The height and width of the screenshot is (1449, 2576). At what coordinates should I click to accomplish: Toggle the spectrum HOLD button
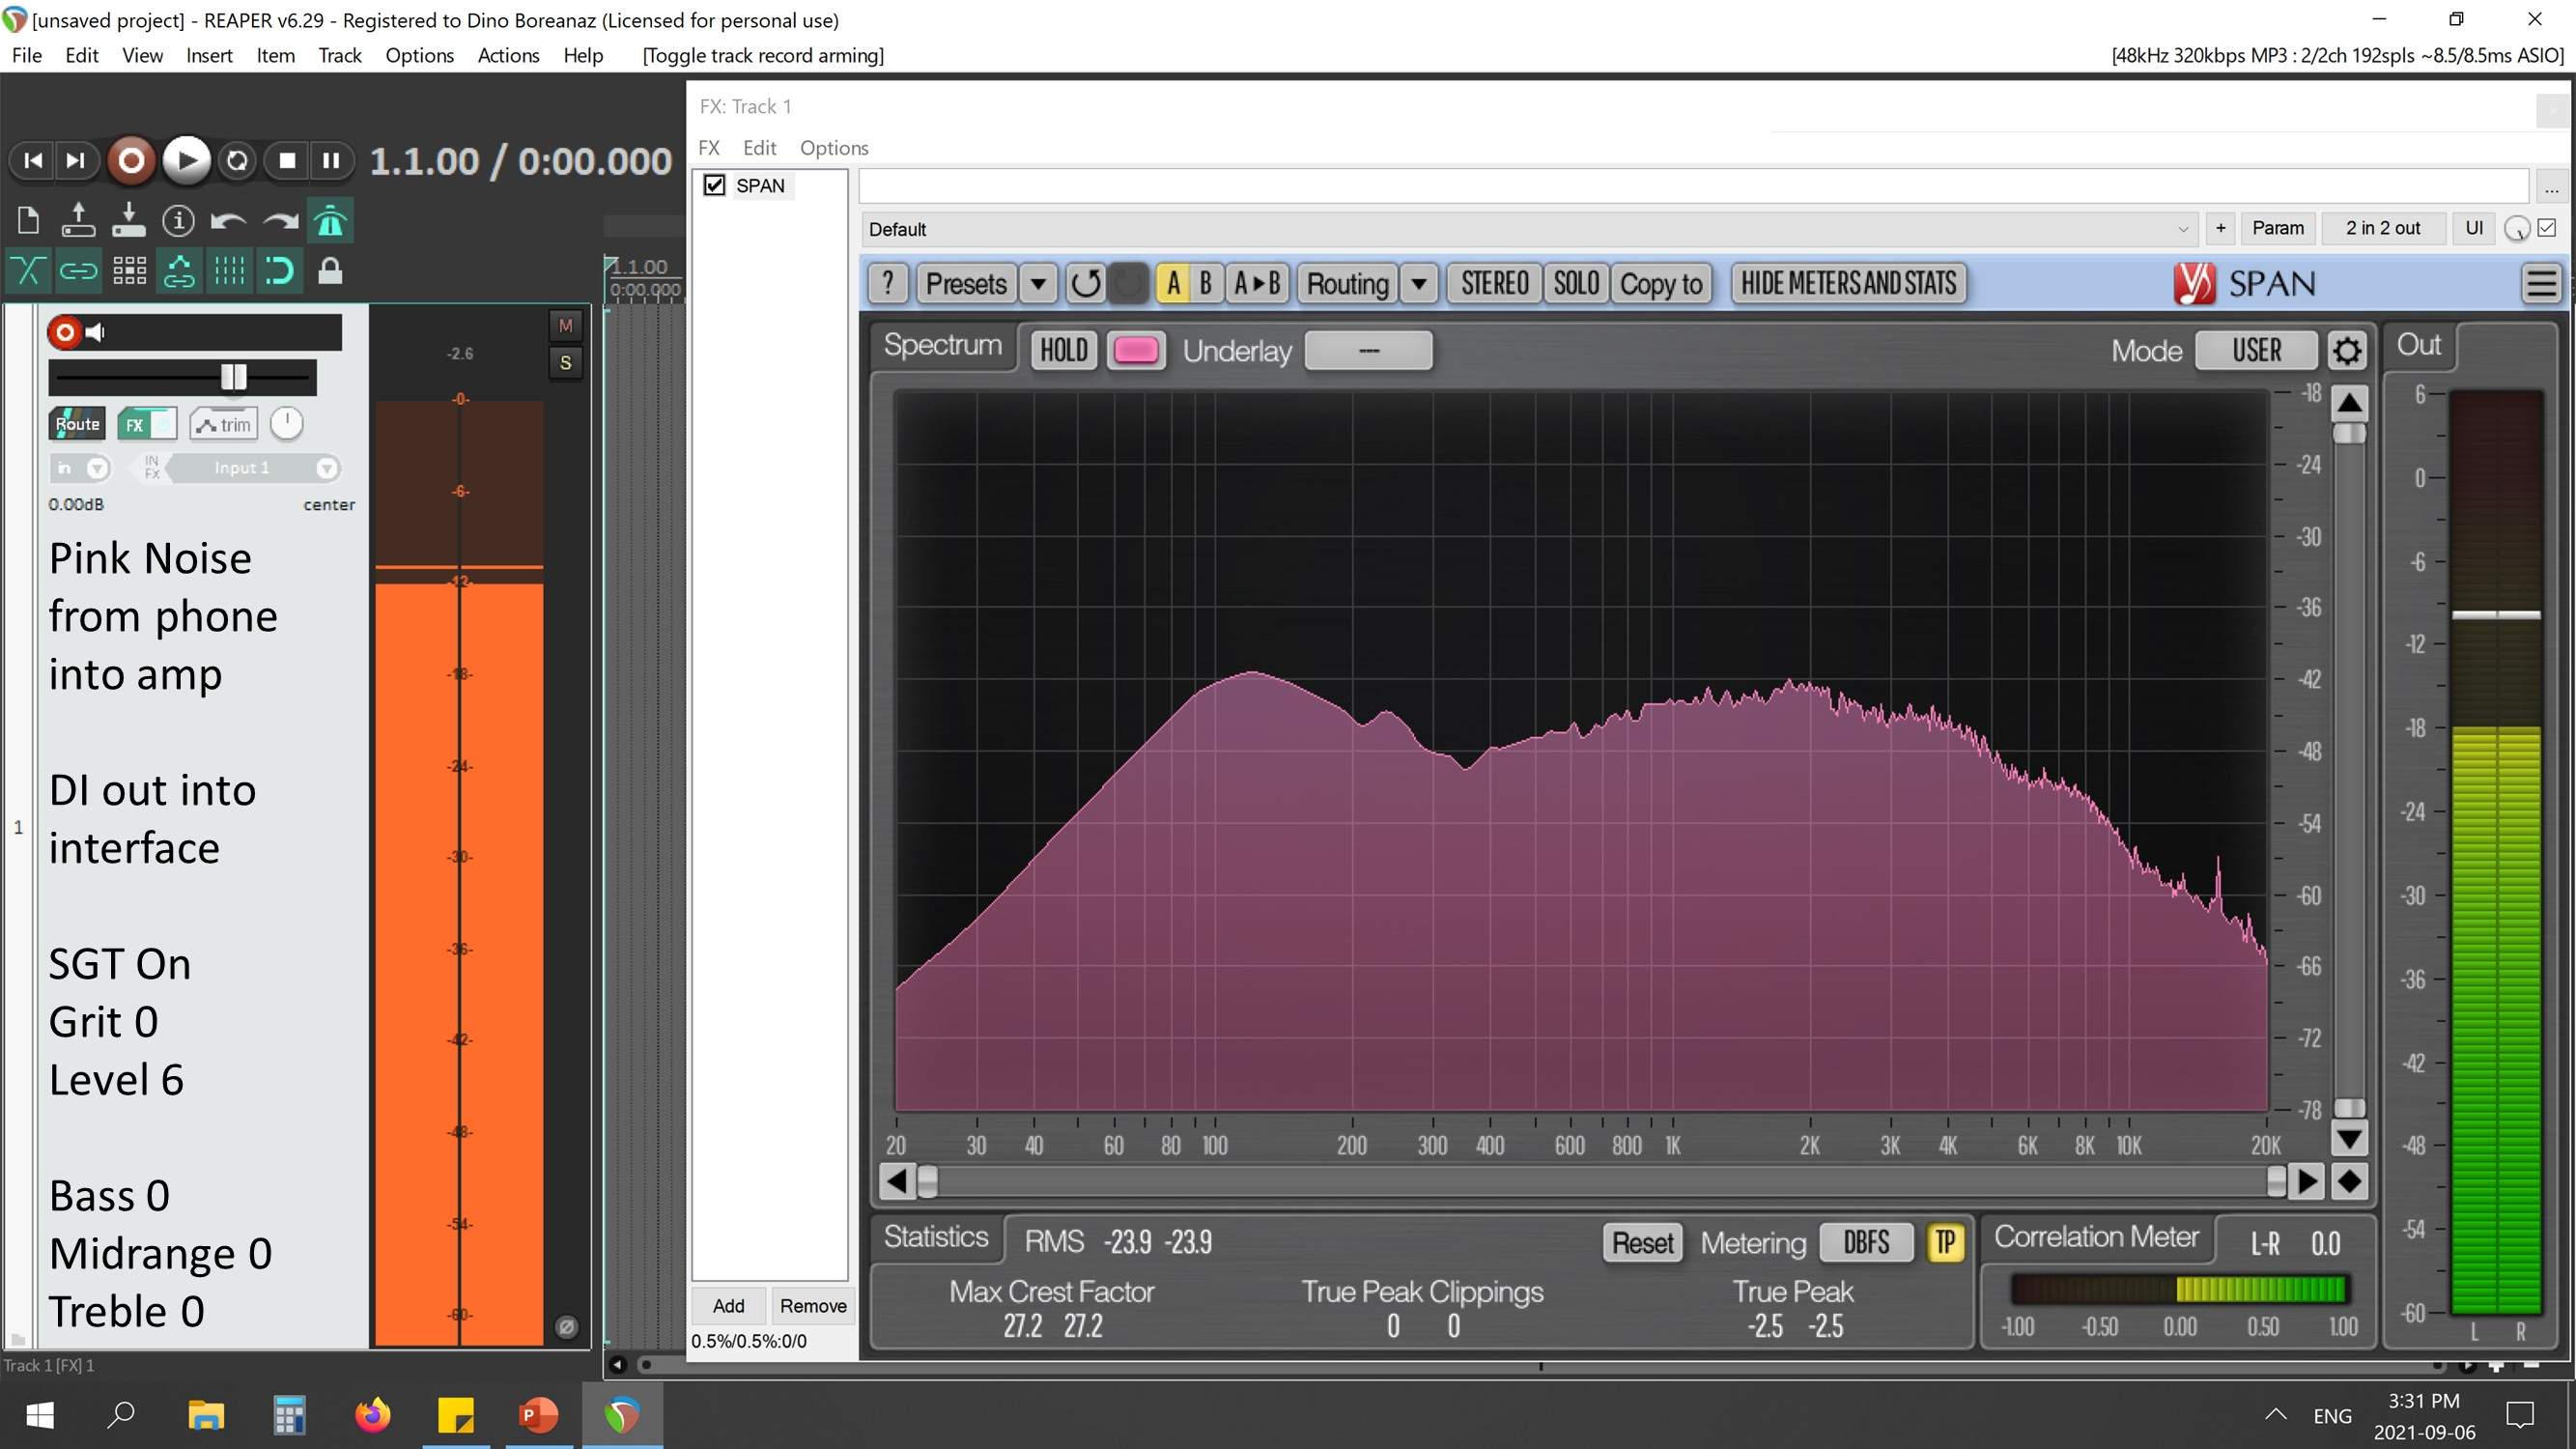(x=1063, y=350)
